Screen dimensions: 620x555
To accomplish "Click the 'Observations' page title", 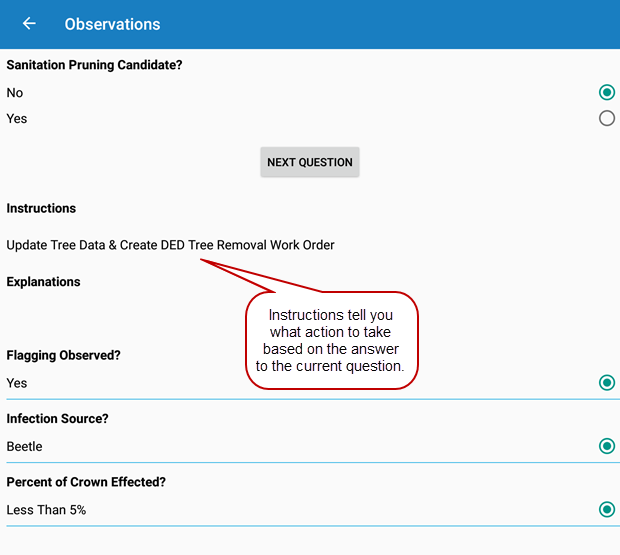I will click(x=112, y=24).
